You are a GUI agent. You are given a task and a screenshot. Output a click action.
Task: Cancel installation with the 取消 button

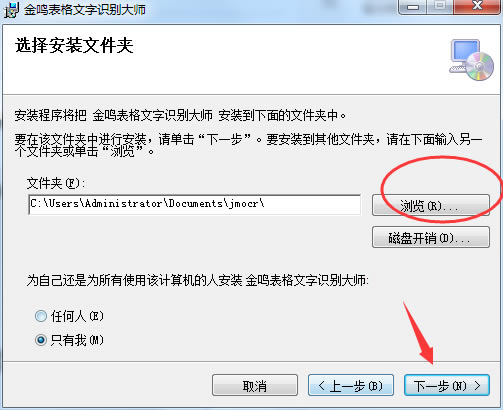pos(255,385)
